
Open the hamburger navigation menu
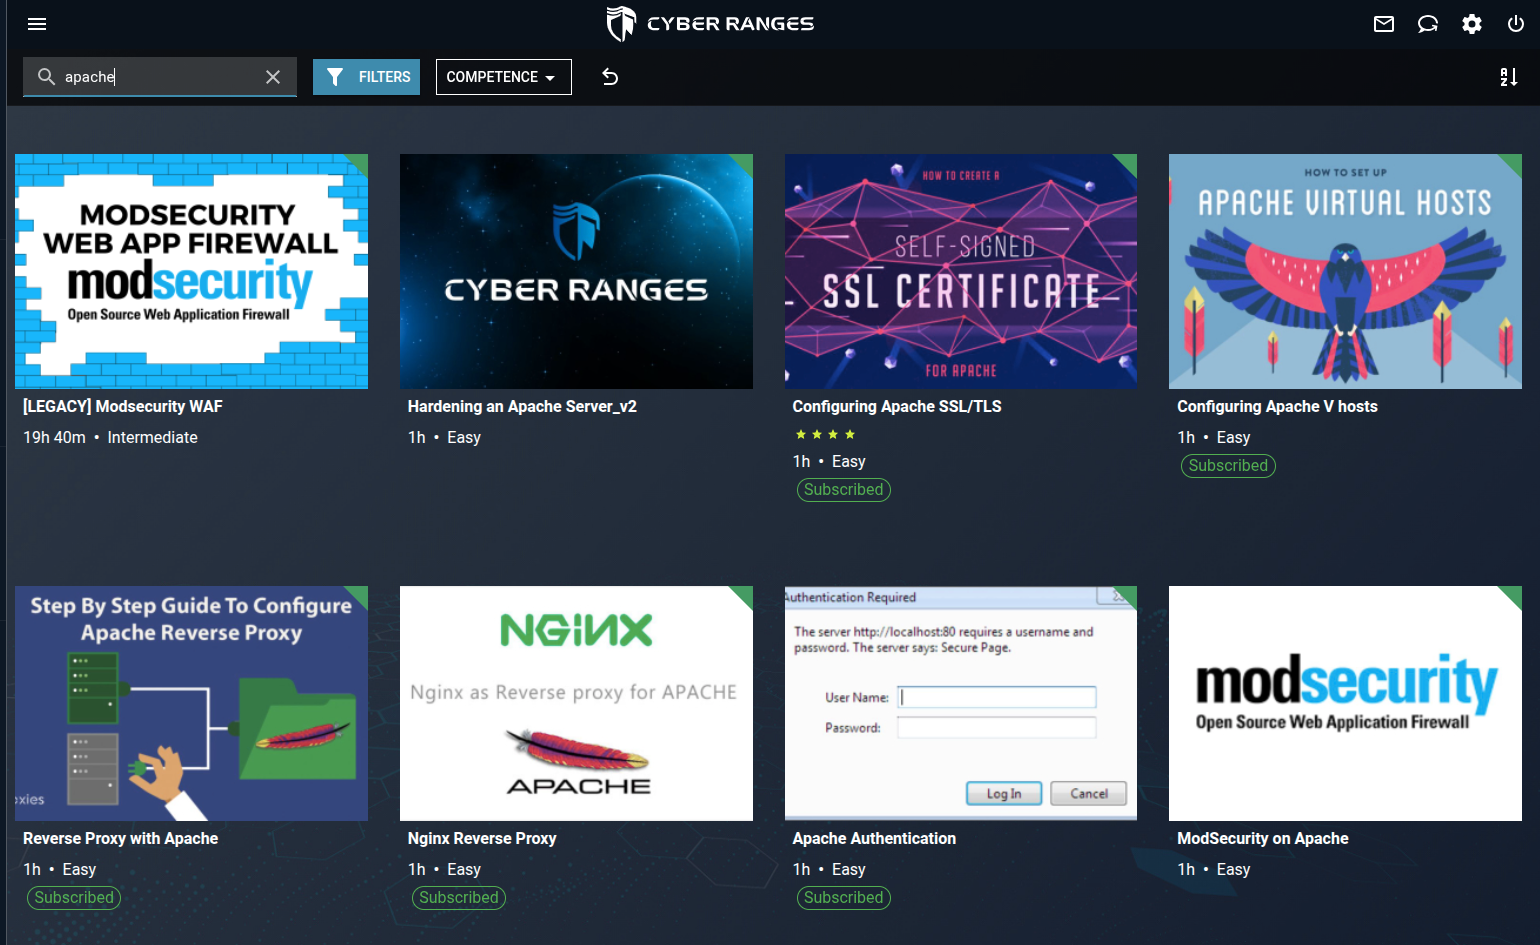pyautogui.click(x=37, y=24)
